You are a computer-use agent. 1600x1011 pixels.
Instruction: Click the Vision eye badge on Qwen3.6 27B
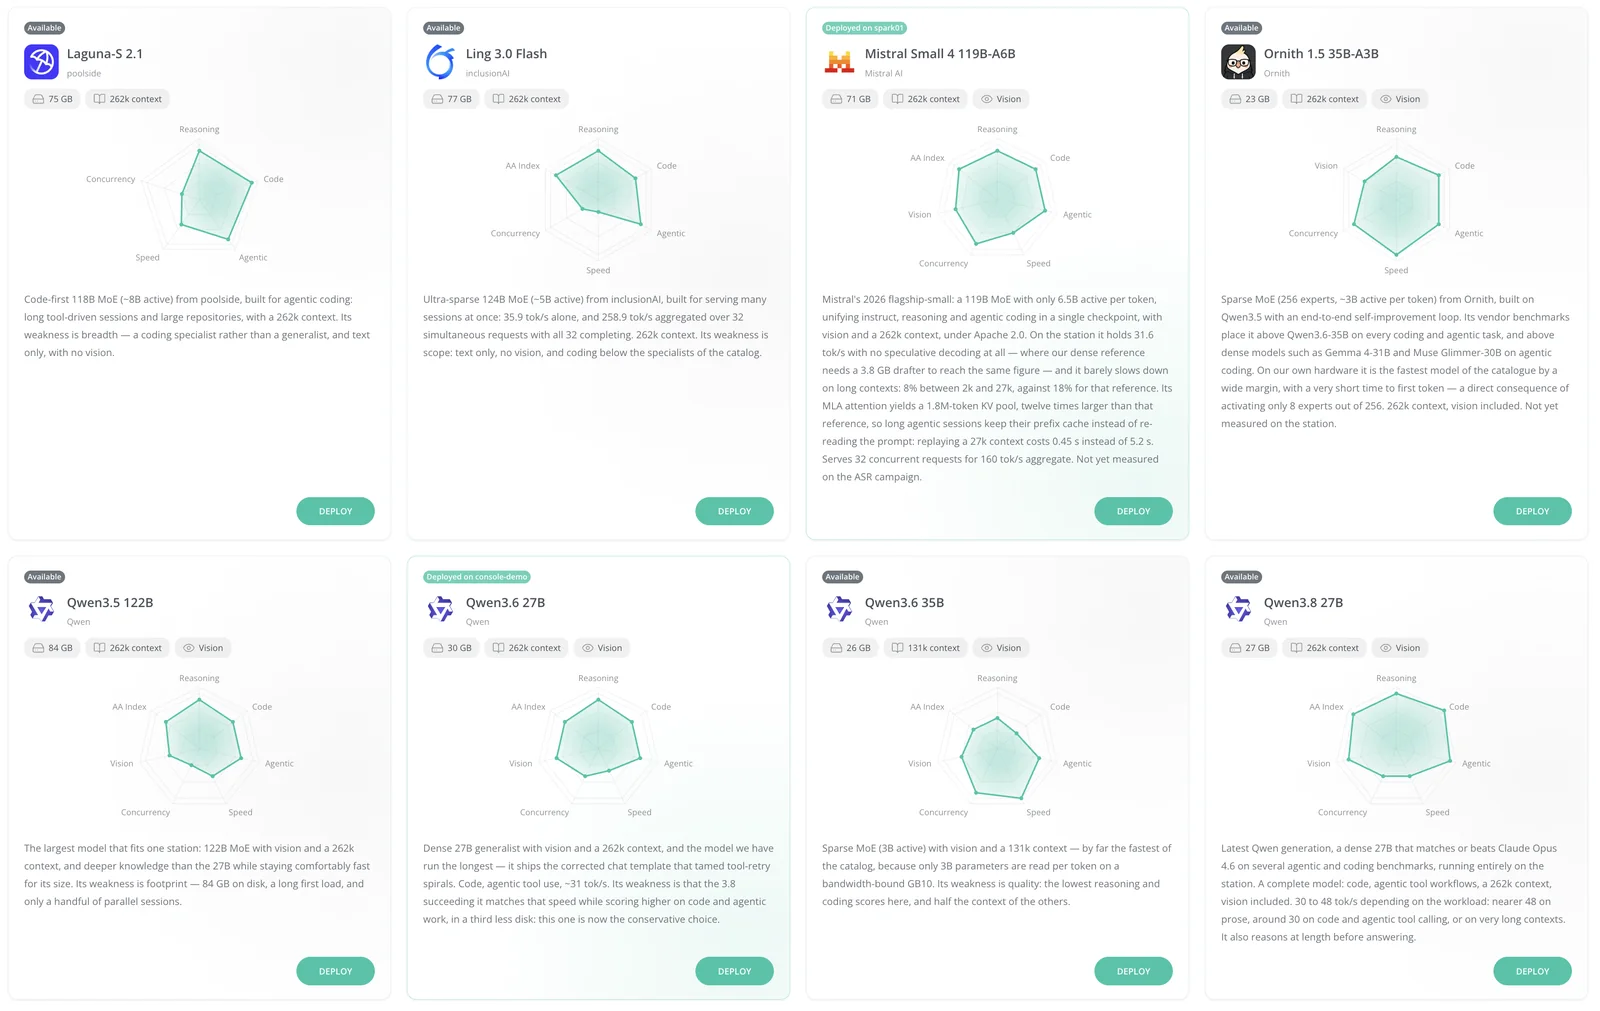pos(602,648)
